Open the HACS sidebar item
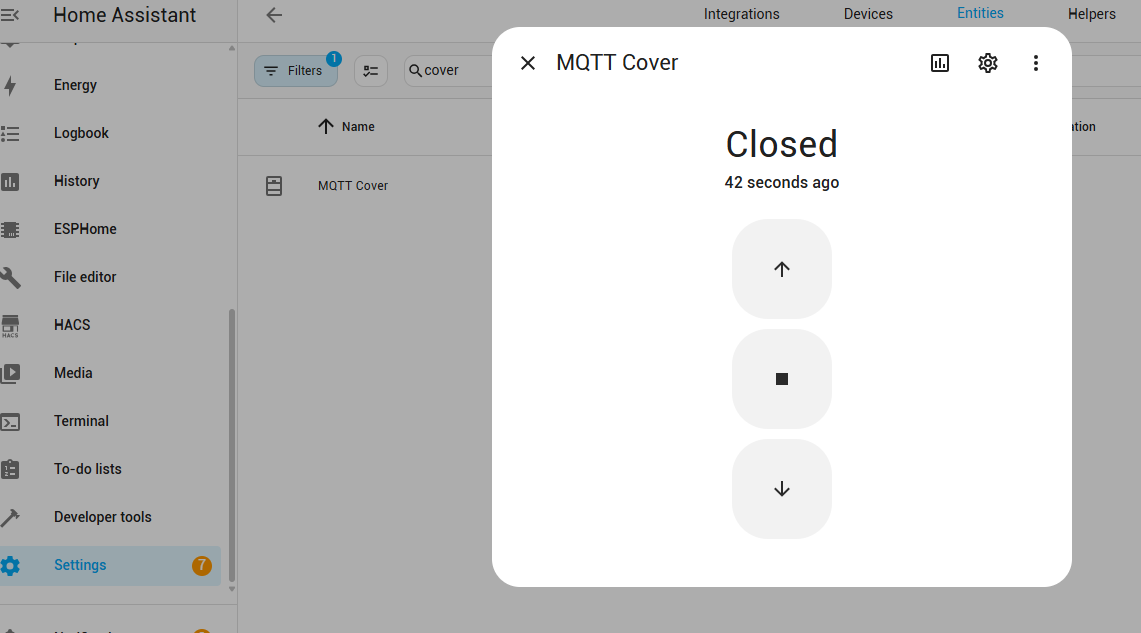Image resolution: width=1141 pixels, height=633 pixels. 72,325
